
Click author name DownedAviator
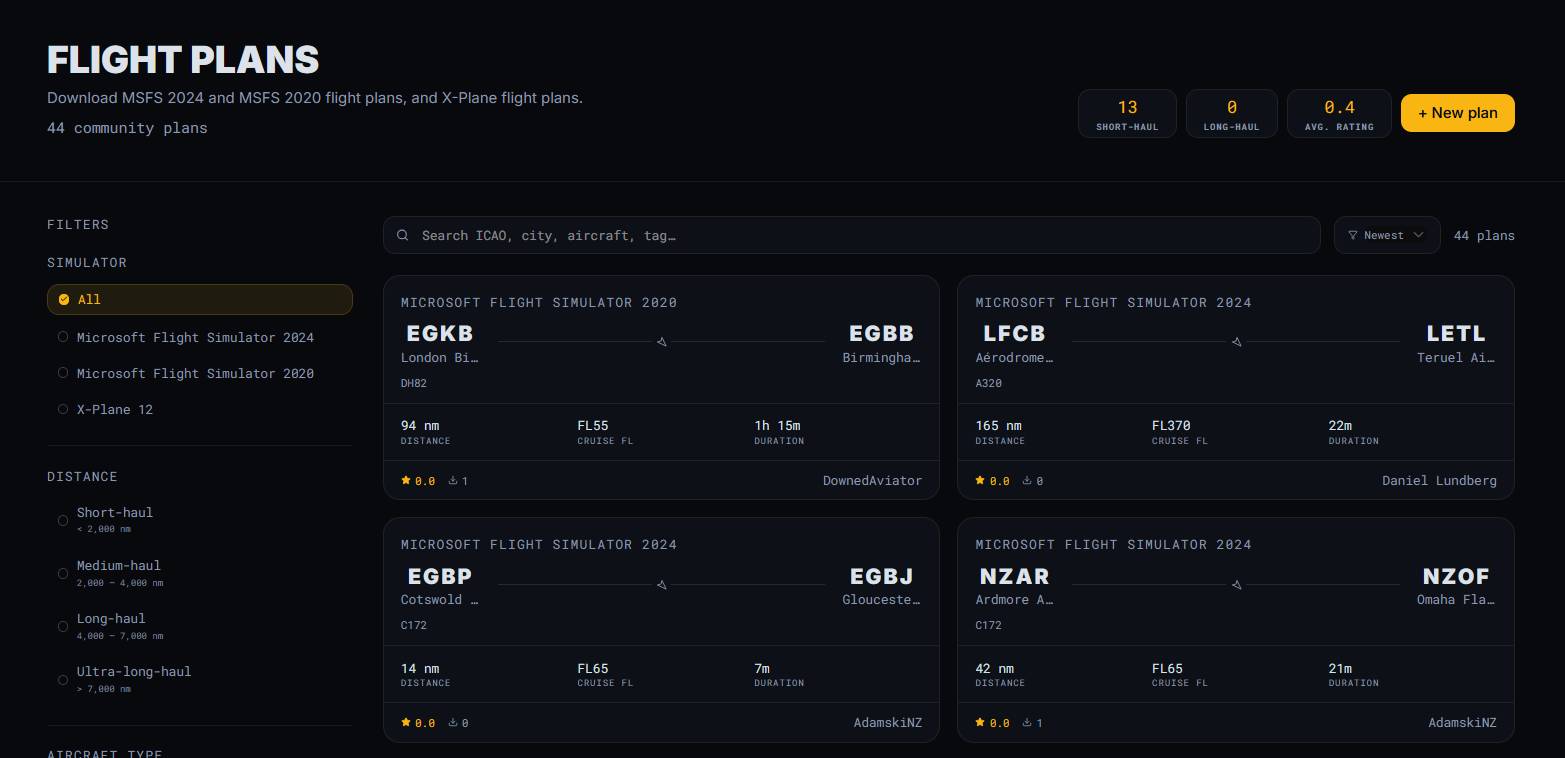click(872, 480)
